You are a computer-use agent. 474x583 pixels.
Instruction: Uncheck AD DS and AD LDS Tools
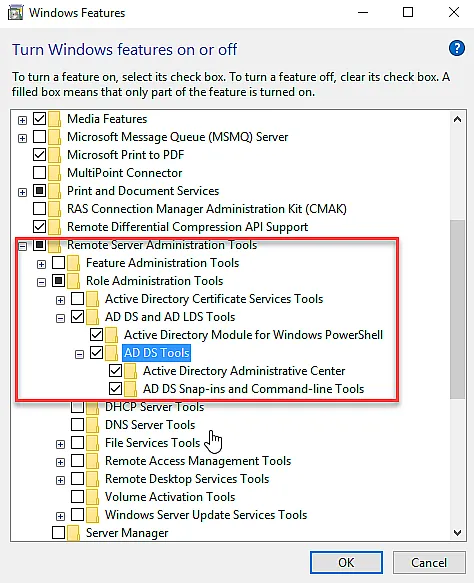click(x=77, y=316)
